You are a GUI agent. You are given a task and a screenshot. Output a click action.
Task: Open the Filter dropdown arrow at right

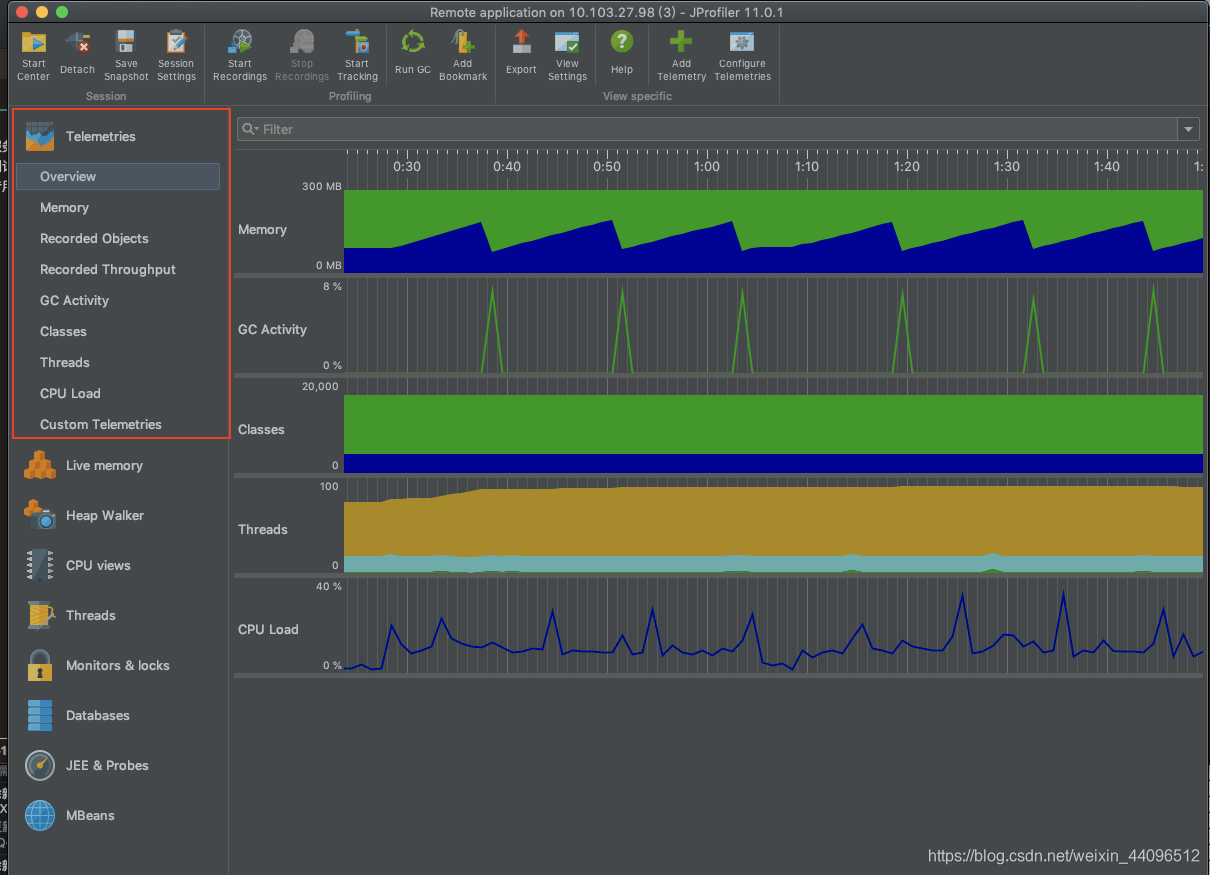1189,129
